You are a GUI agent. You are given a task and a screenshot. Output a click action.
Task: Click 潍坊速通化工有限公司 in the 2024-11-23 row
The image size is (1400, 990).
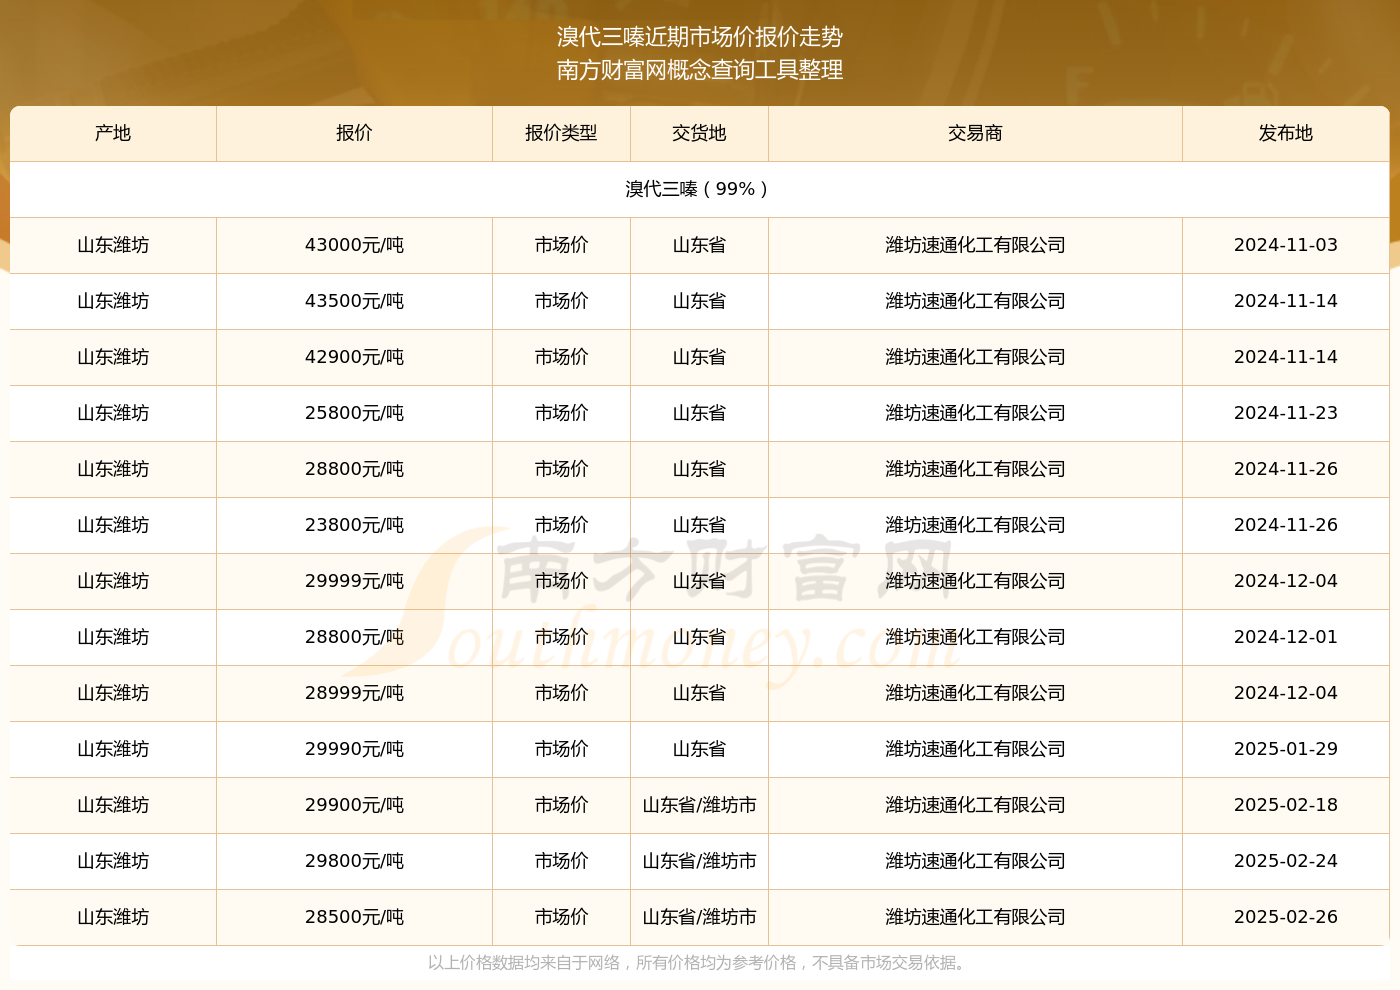(975, 413)
